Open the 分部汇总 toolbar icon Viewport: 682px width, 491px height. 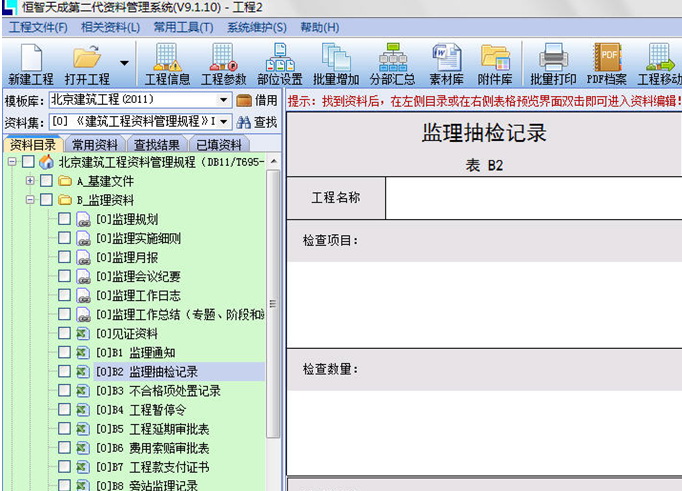point(392,57)
